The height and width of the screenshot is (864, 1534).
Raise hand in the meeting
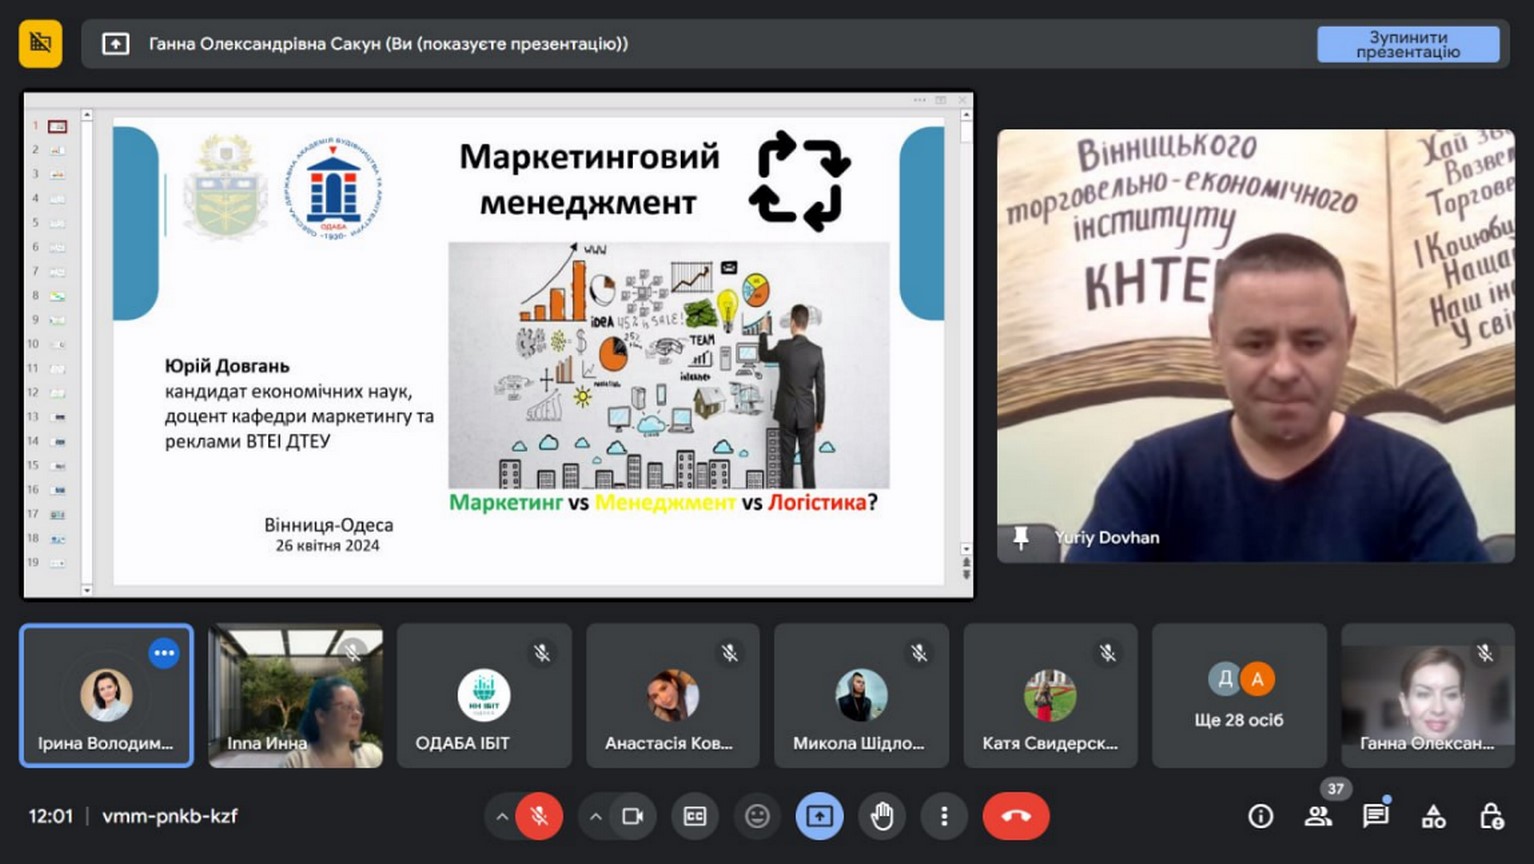point(881,816)
